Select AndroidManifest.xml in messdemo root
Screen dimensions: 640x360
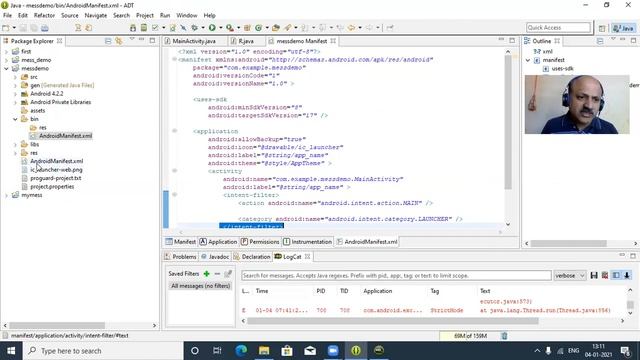[56, 161]
